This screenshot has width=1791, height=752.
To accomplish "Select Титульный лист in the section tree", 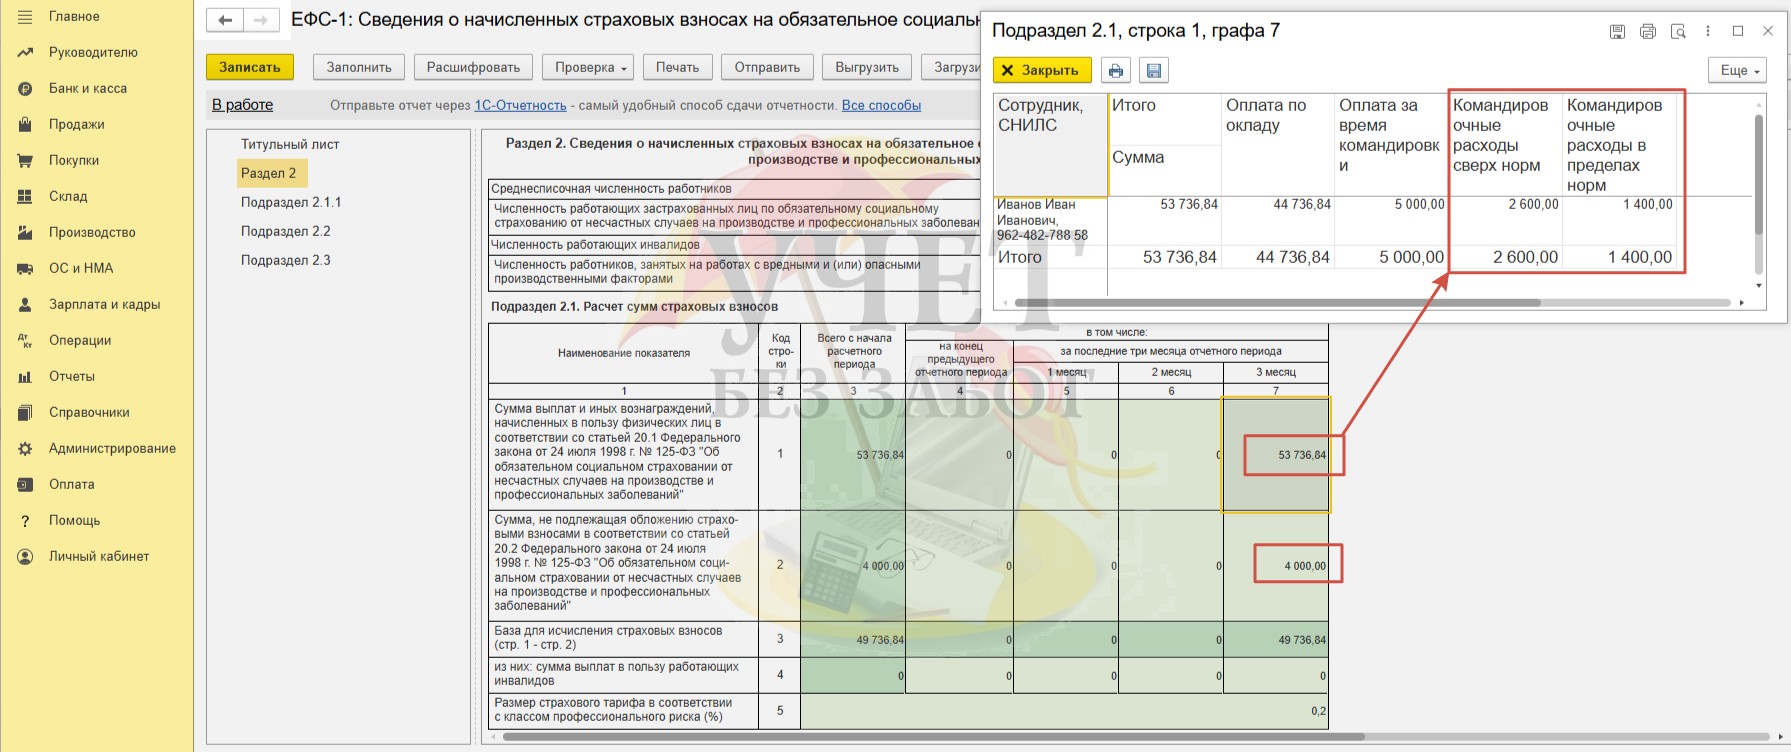I will tap(290, 144).
